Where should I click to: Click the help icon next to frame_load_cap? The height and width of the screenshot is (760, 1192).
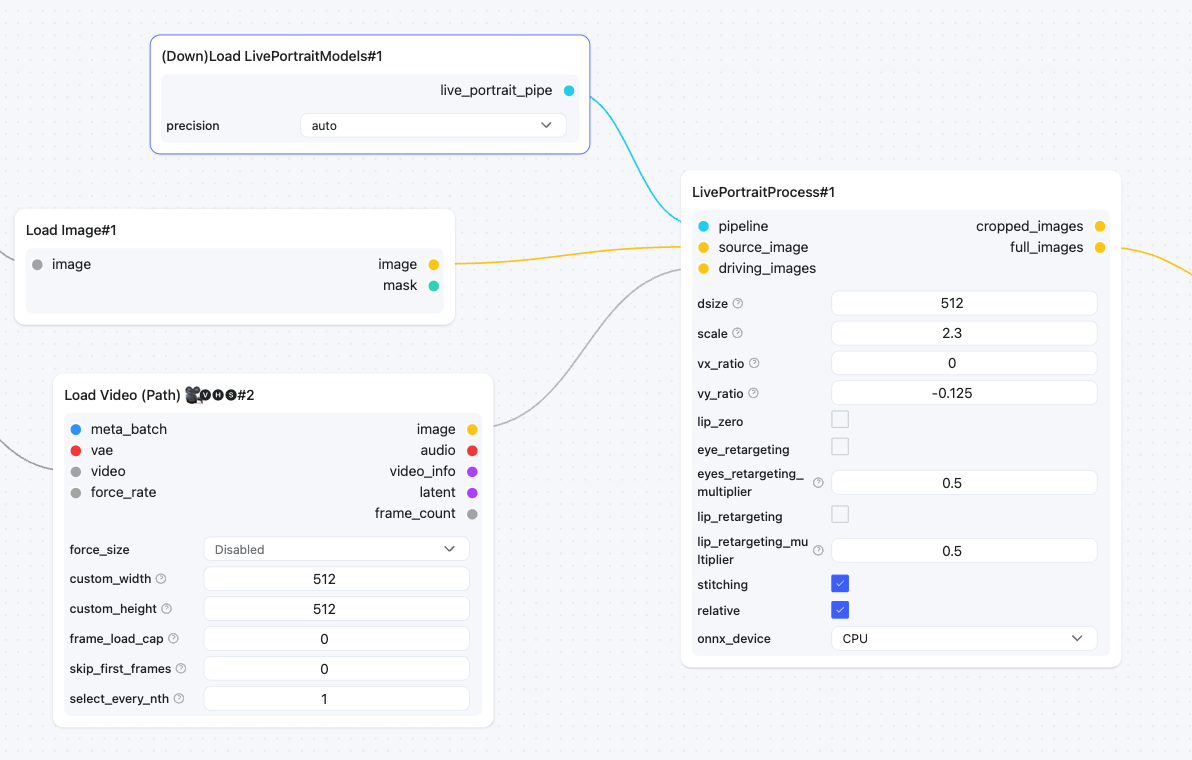(173, 639)
